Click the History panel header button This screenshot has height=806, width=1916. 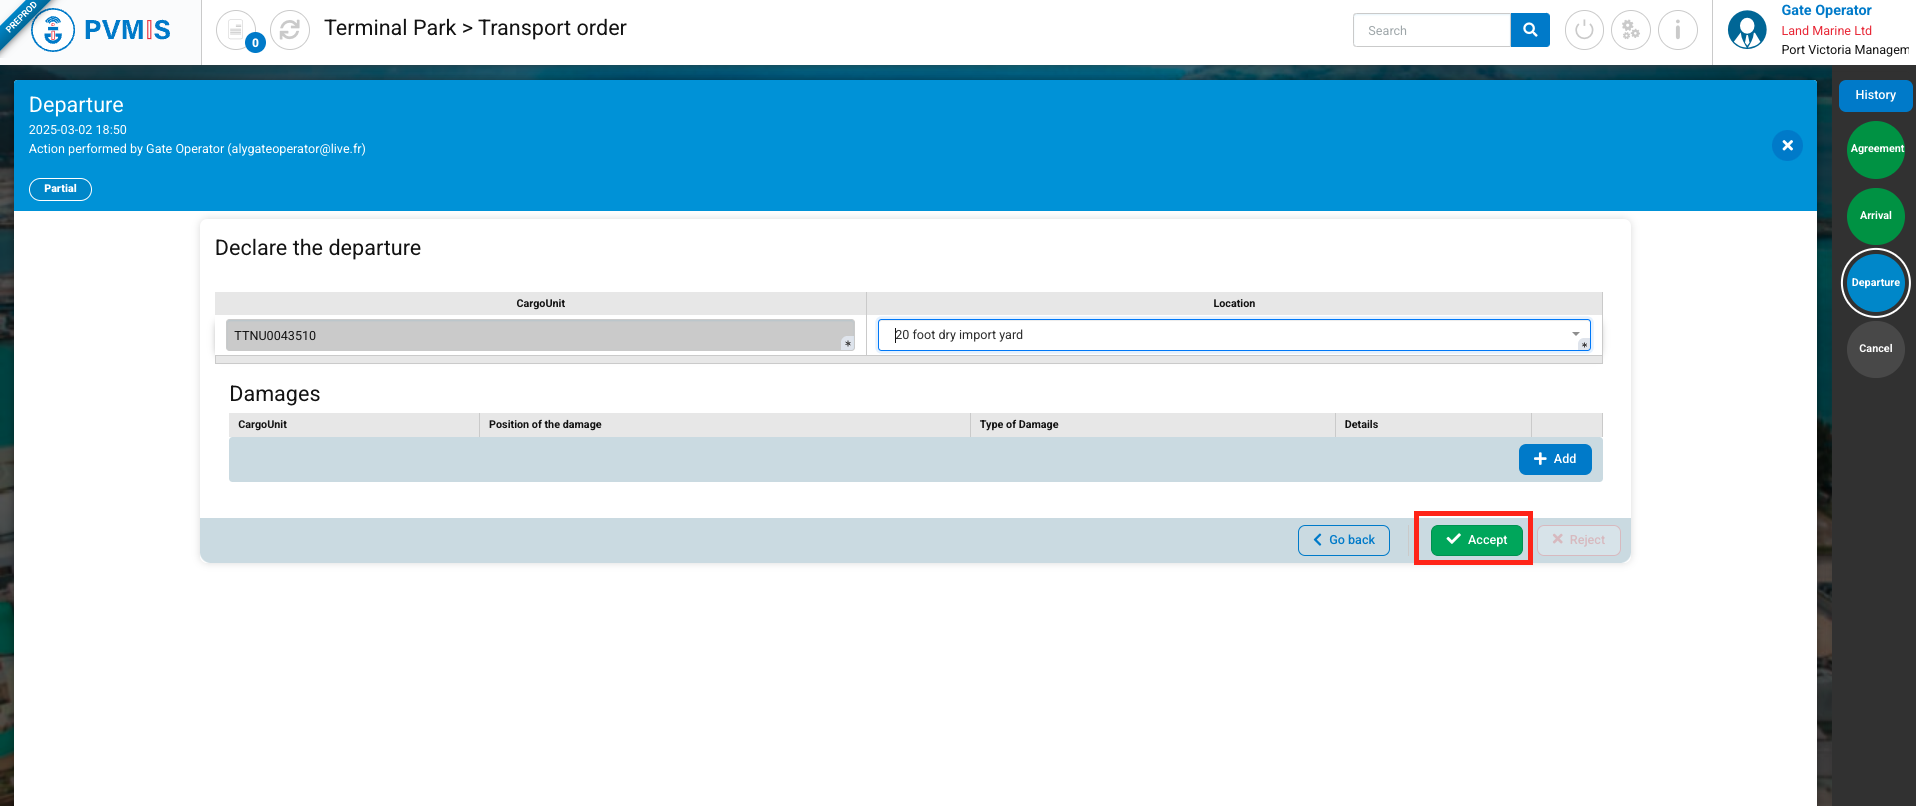[x=1875, y=95]
